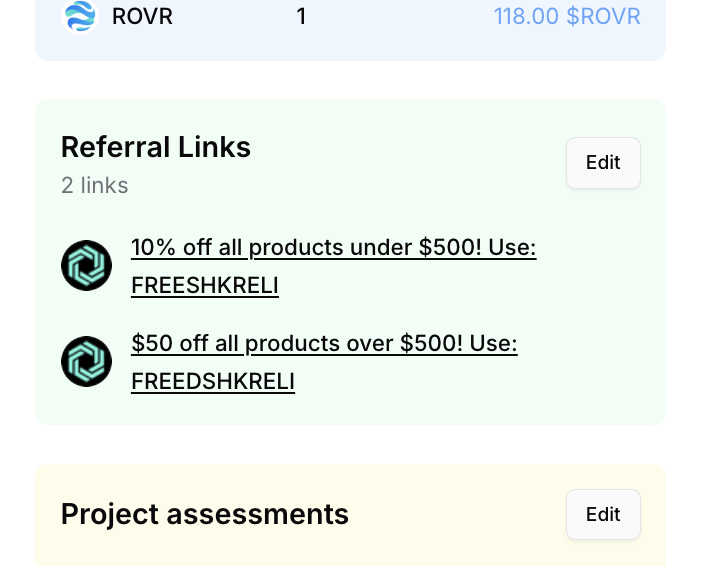
Task: Click the hexagon icon beside 10% off offer
Action: (86, 266)
